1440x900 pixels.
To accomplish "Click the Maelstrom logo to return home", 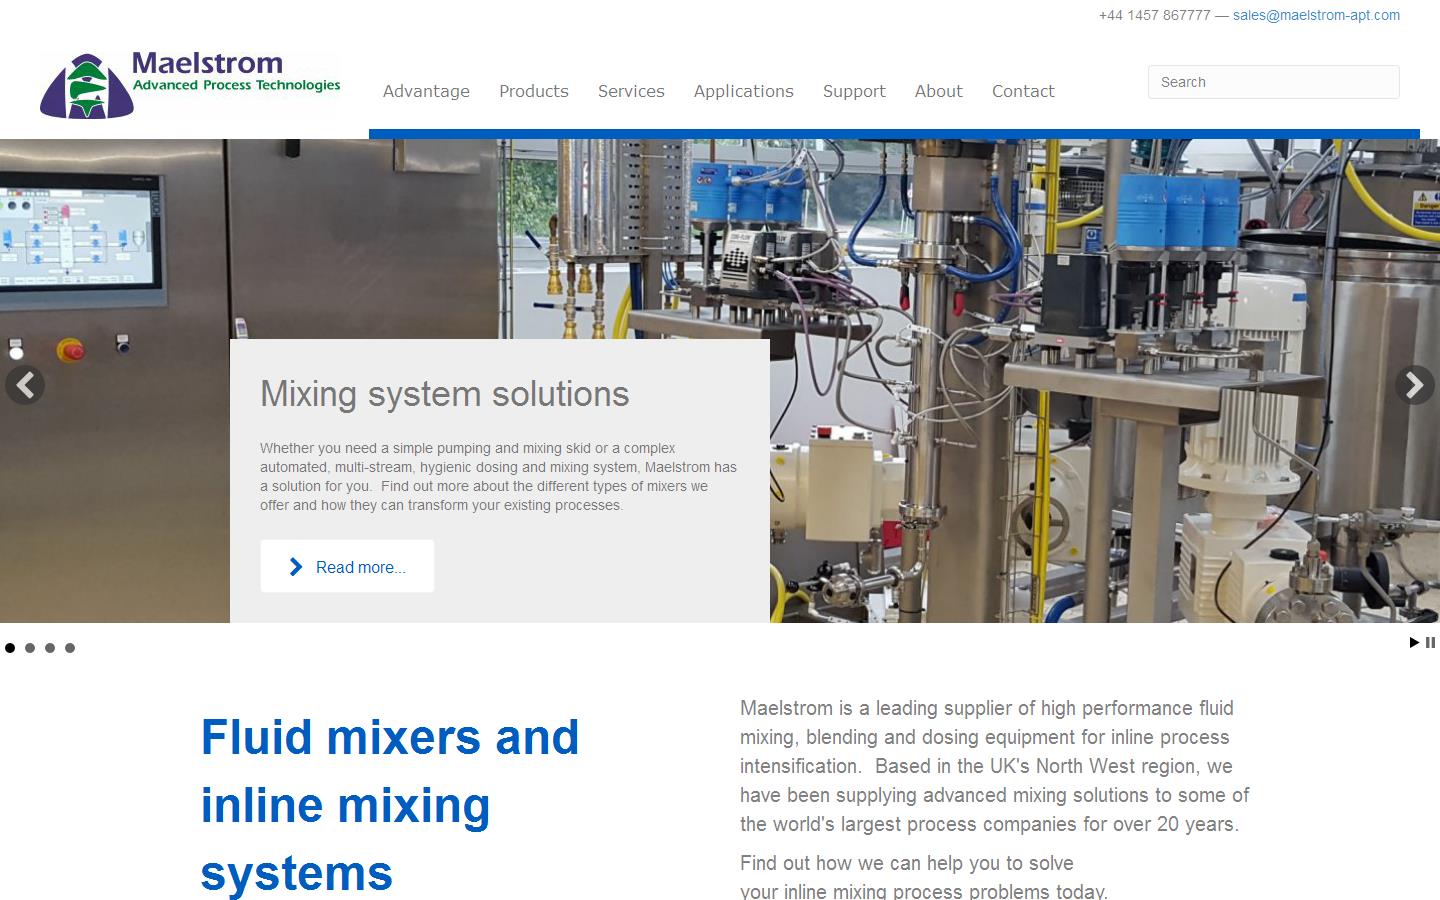I will (x=188, y=84).
